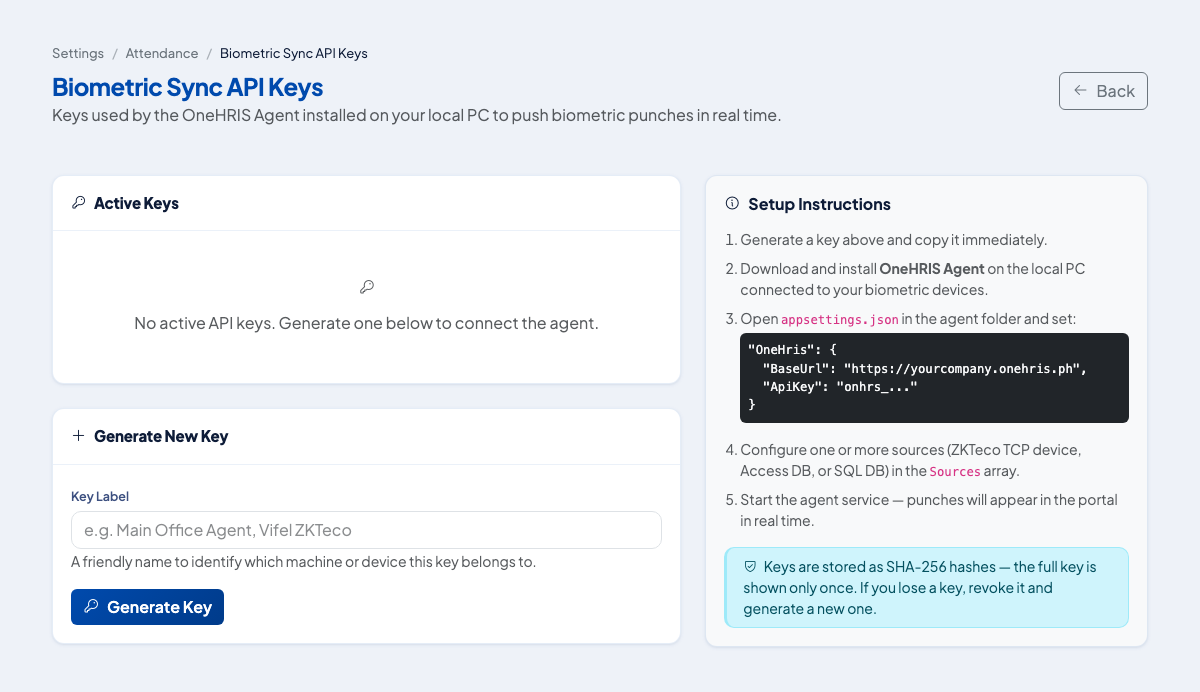Click the "OneHris": { line in the code block
Viewport: 1200px width, 692px height.
click(792, 351)
